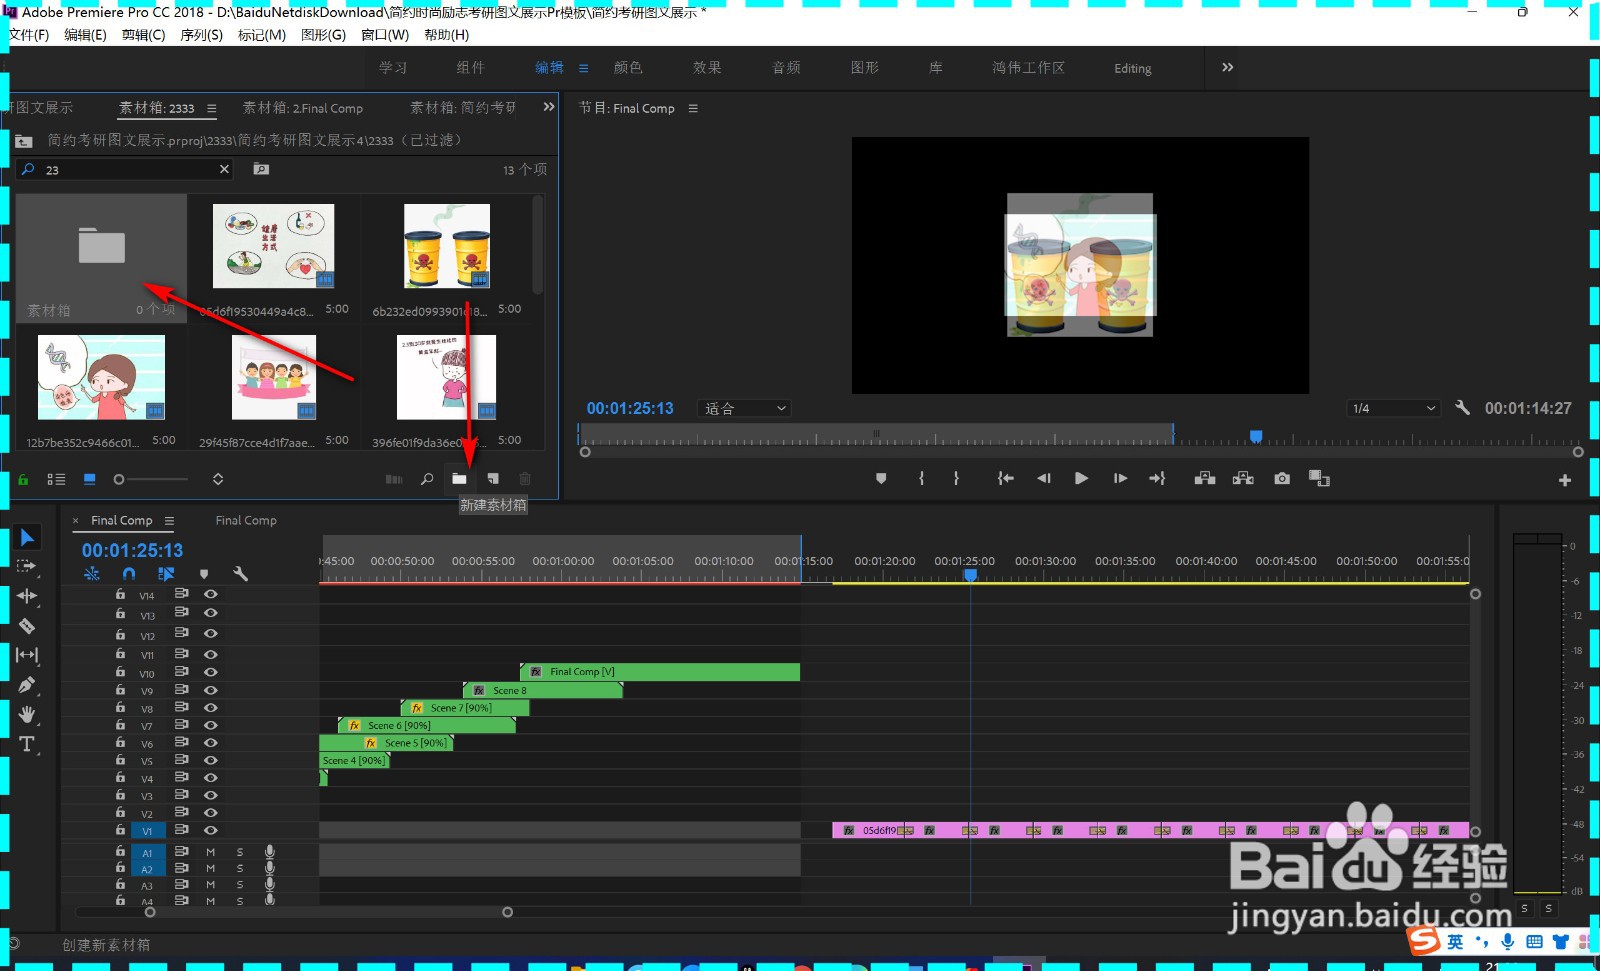Open the zoom level 适合 dropdown

(745, 408)
